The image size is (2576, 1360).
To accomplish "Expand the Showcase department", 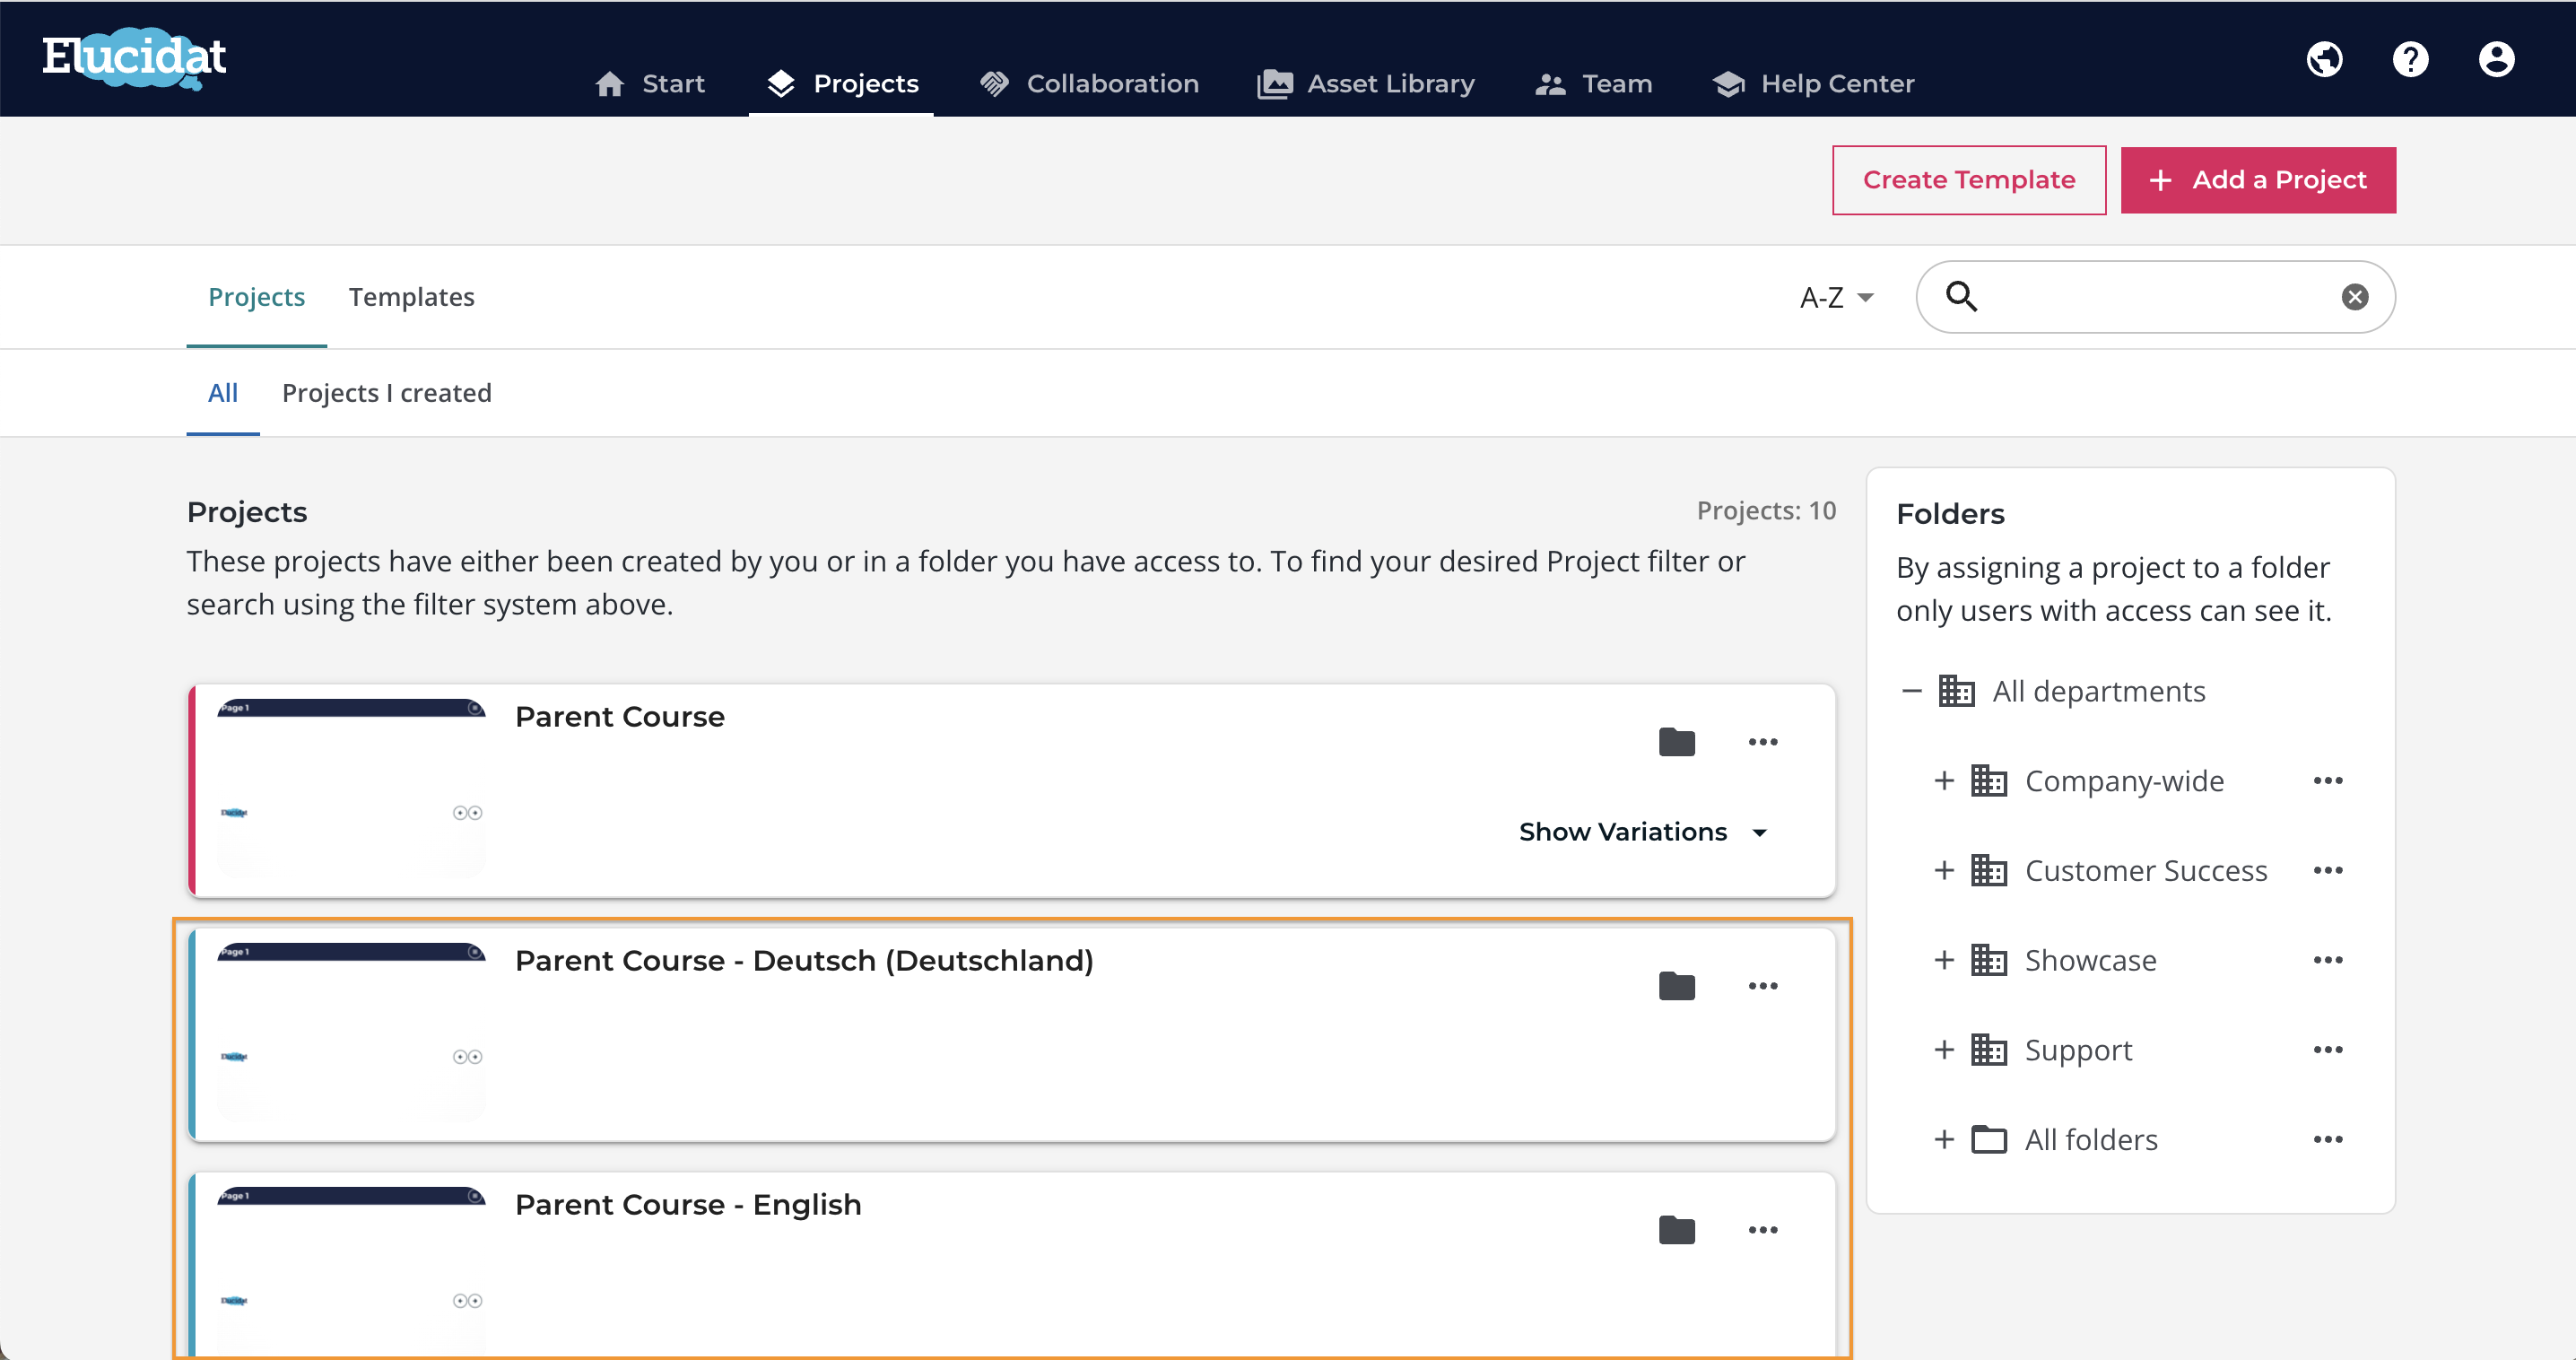I will 1943,960.
